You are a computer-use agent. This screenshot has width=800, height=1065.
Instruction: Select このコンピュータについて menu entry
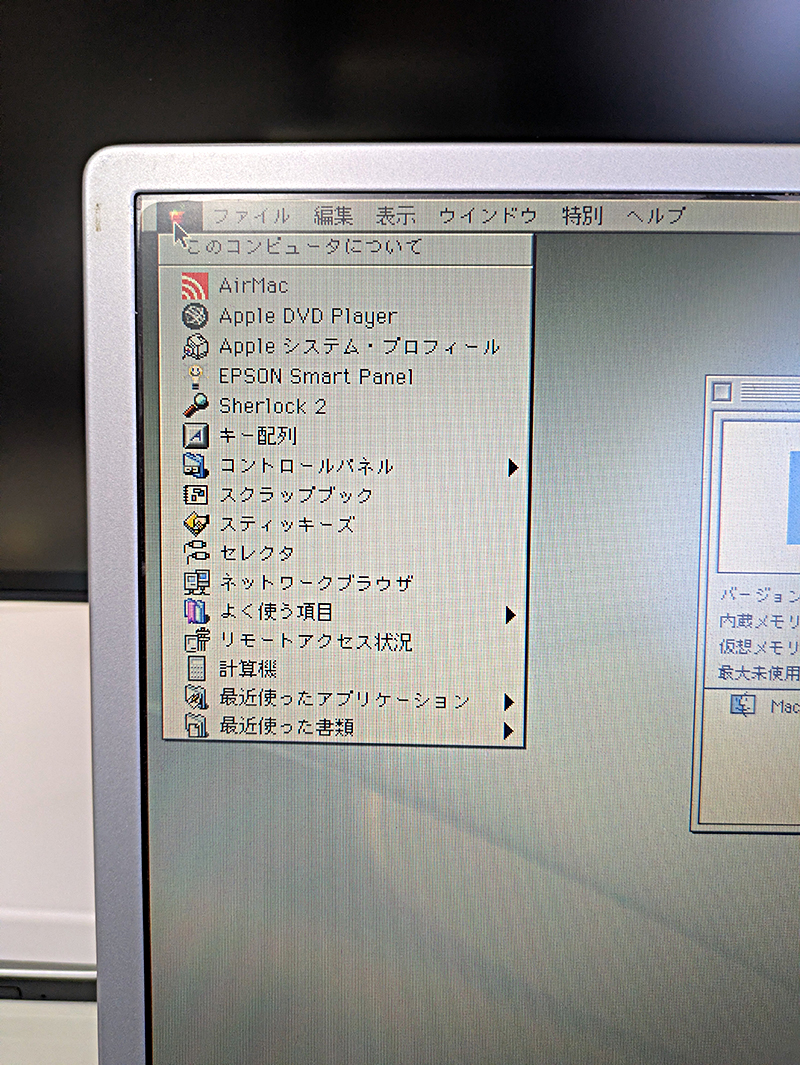pos(305,247)
